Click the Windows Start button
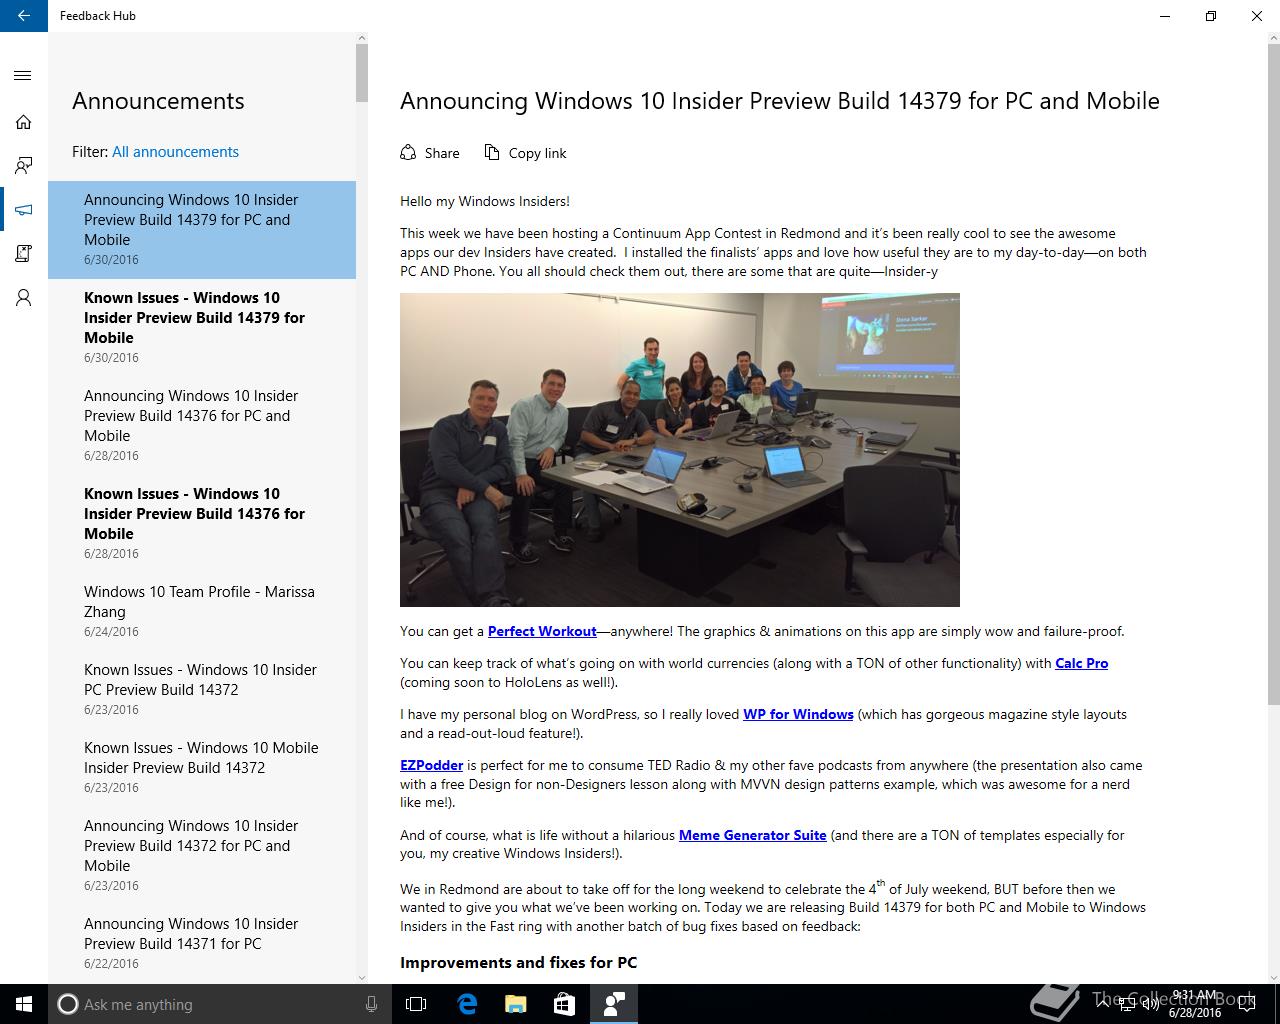The image size is (1280, 1024). click(24, 1004)
